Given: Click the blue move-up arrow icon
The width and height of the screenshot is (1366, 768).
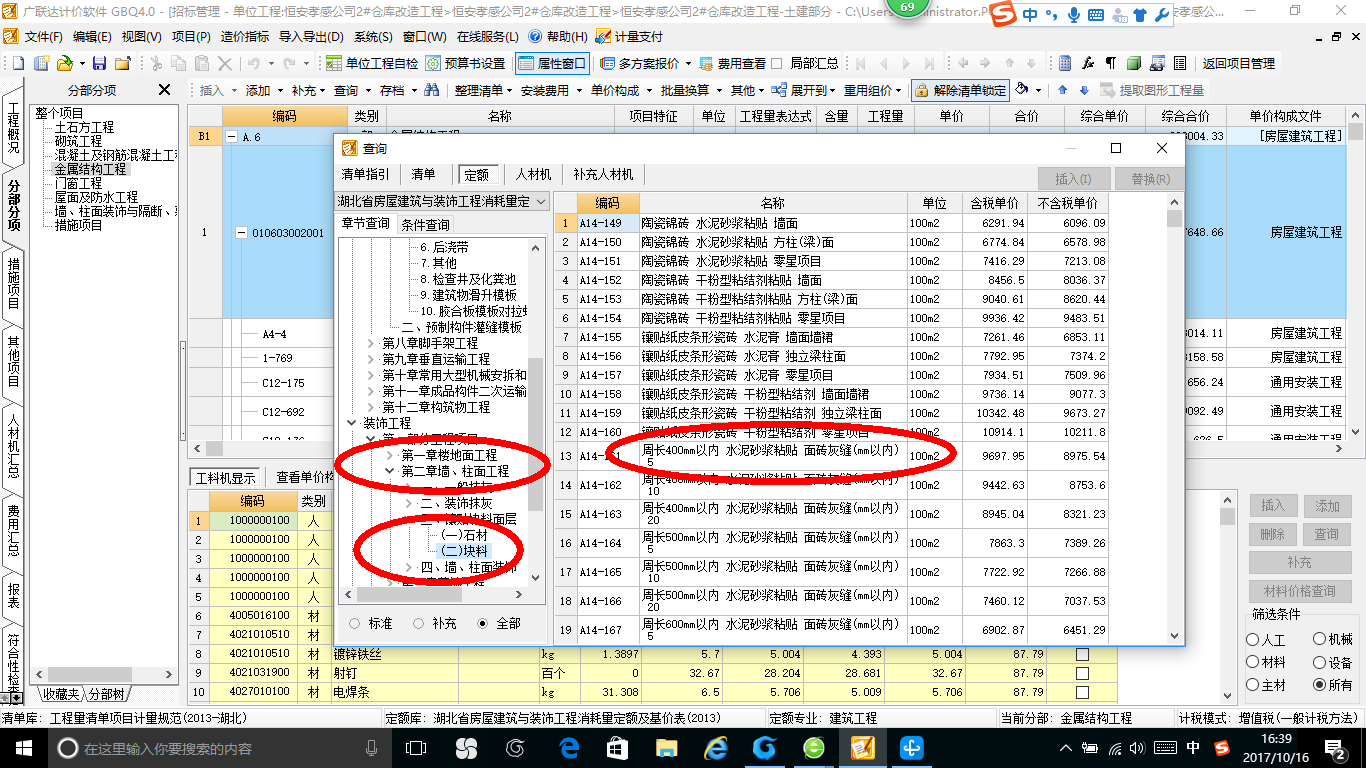Looking at the screenshot, I should pos(1062,90).
